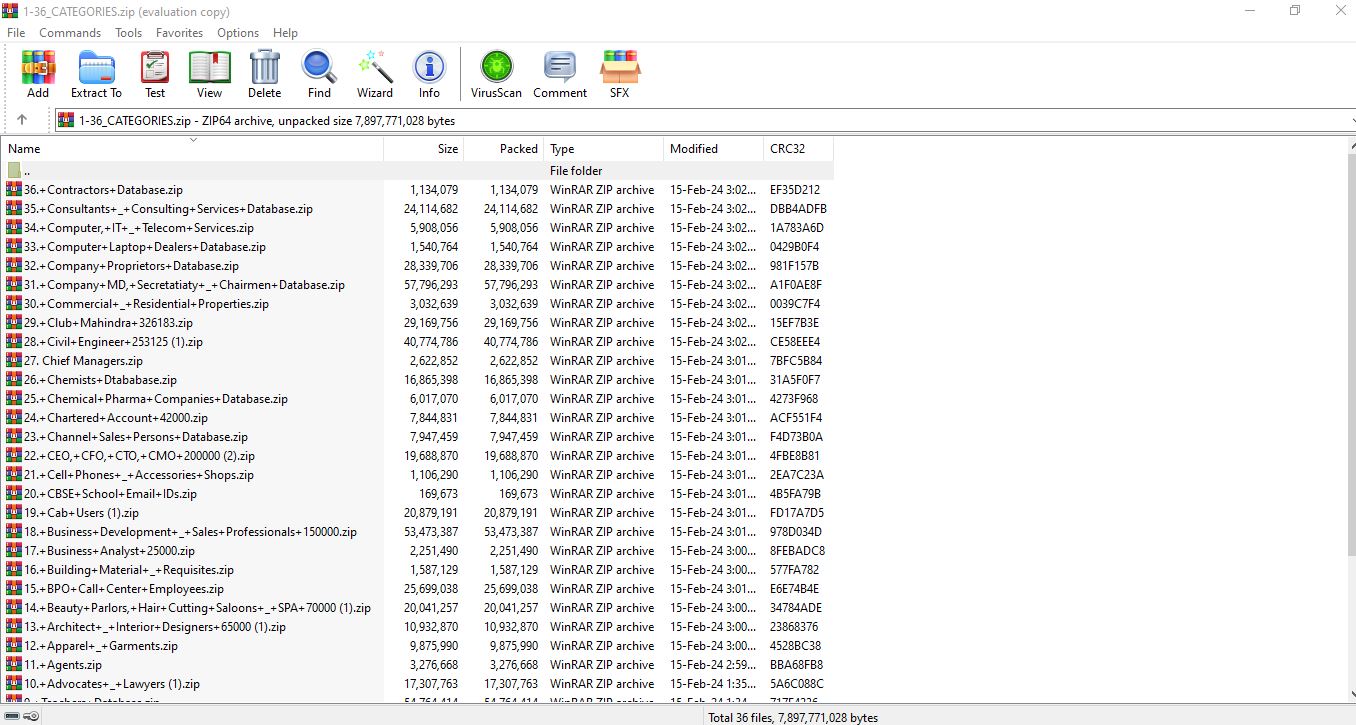The height and width of the screenshot is (725, 1356).
Task: Open the Find magnifier tool
Action: point(319,75)
